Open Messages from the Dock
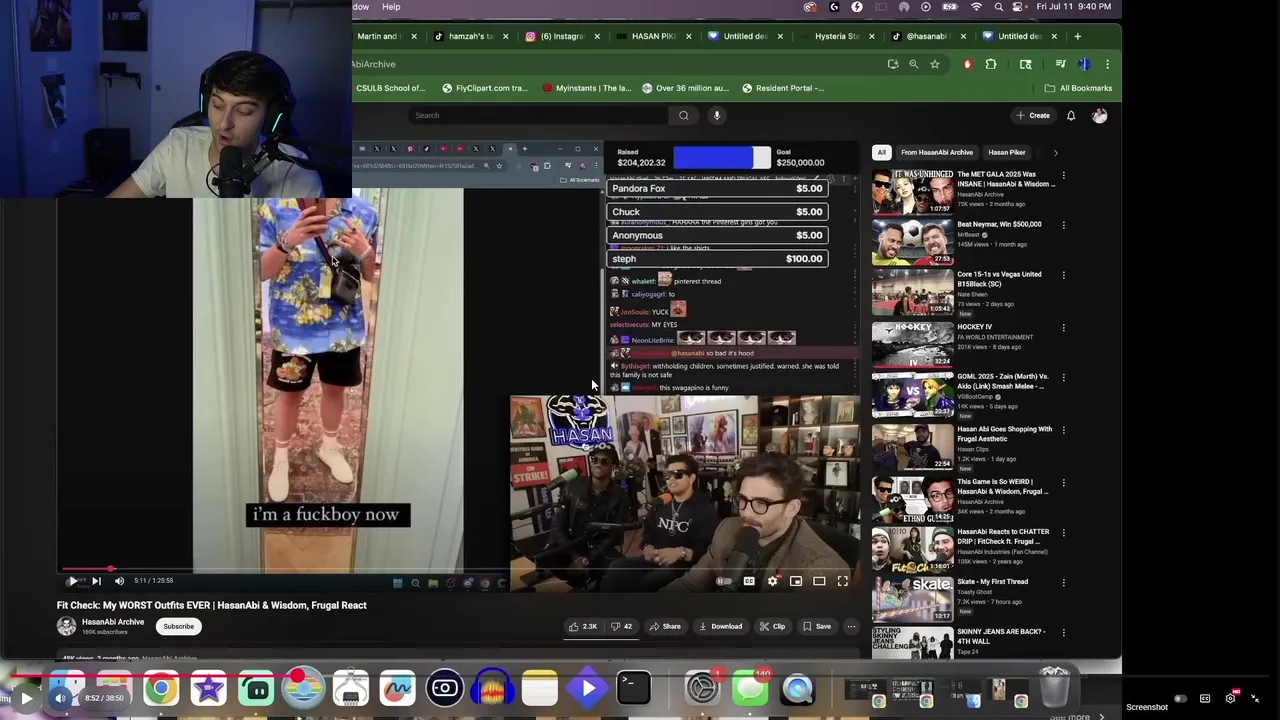 tap(750, 689)
